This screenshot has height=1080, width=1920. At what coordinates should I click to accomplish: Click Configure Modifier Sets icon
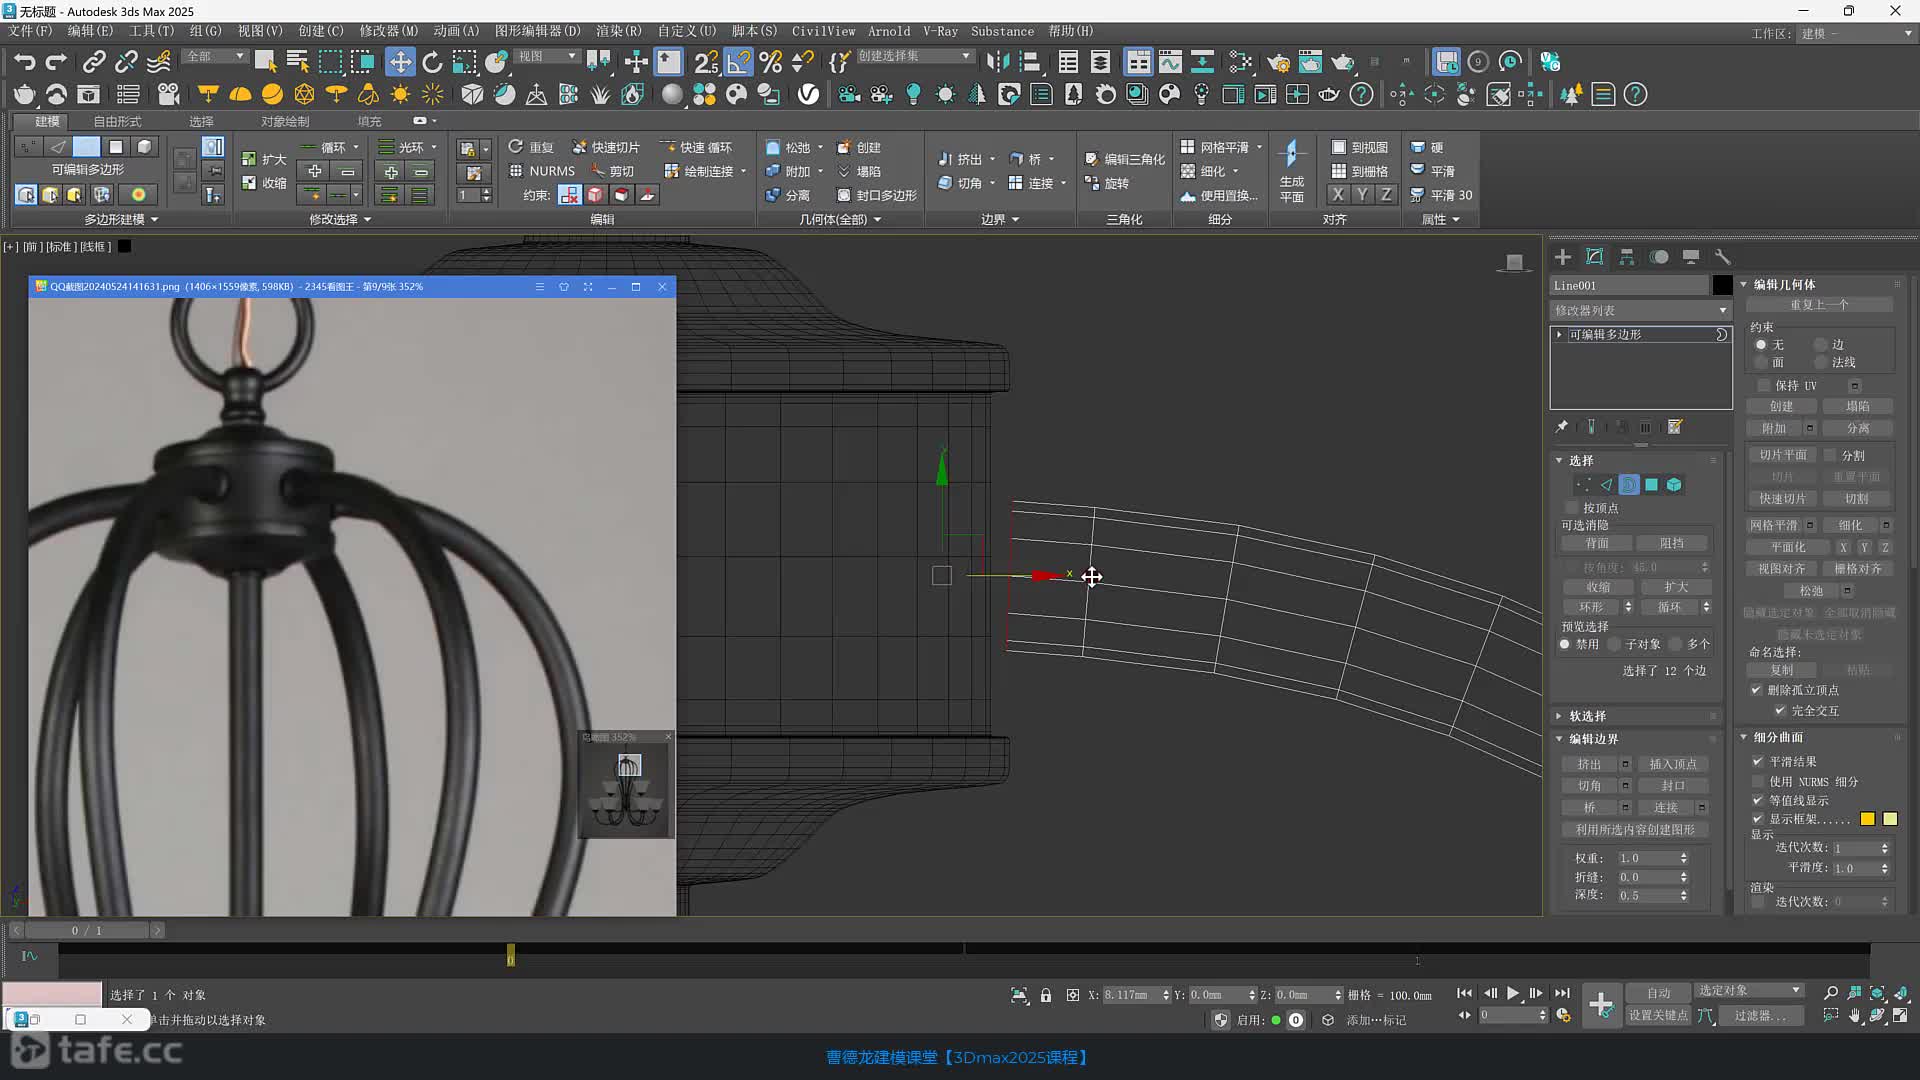tap(1675, 427)
